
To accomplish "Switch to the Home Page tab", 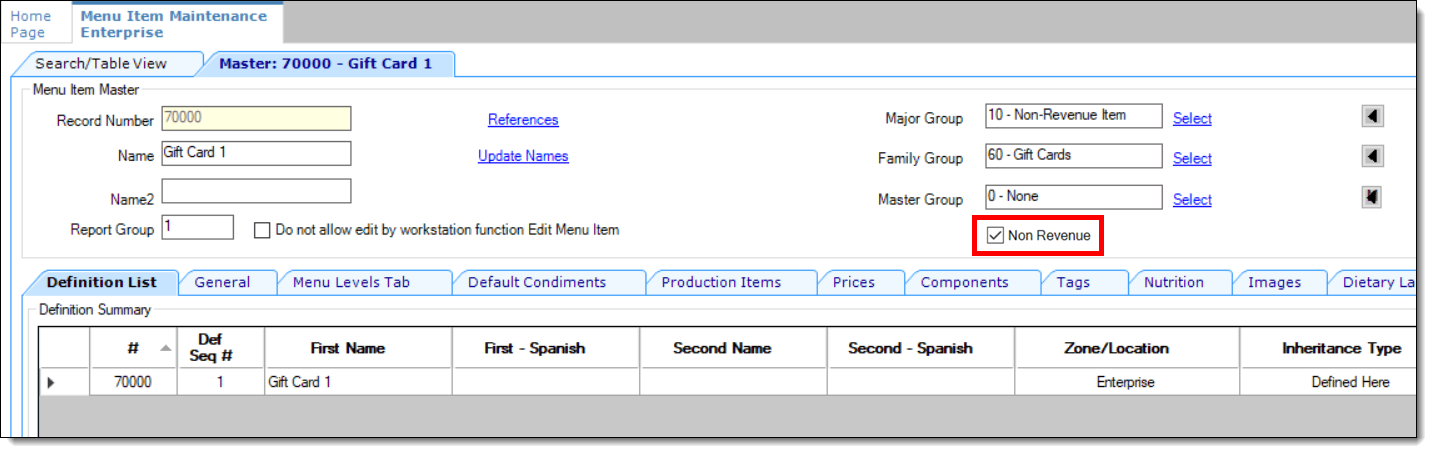I will (x=30, y=24).
